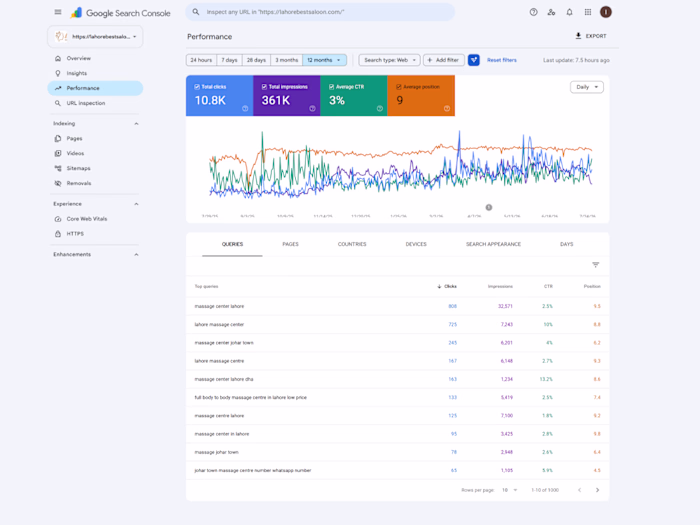Click the "massage johar town" query row
The height and width of the screenshot is (525, 700).
397,452
